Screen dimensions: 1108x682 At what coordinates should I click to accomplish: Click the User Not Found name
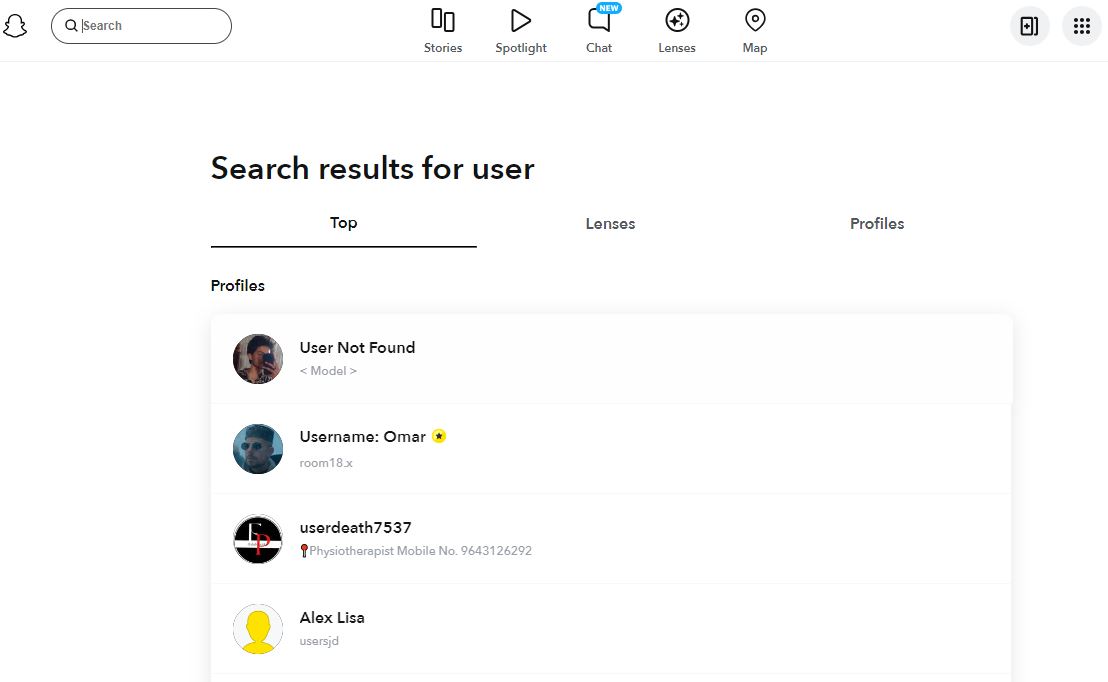click(358, 348)
